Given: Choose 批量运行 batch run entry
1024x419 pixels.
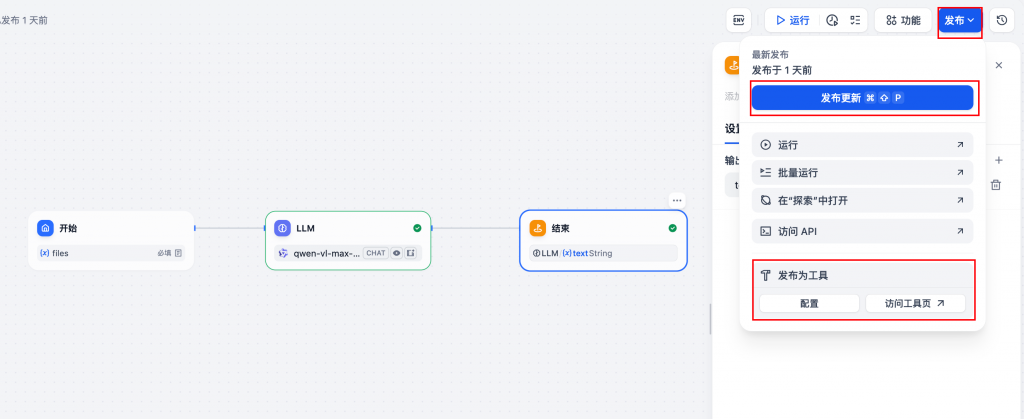Looking at the screenshot, I should pos(862,173).
